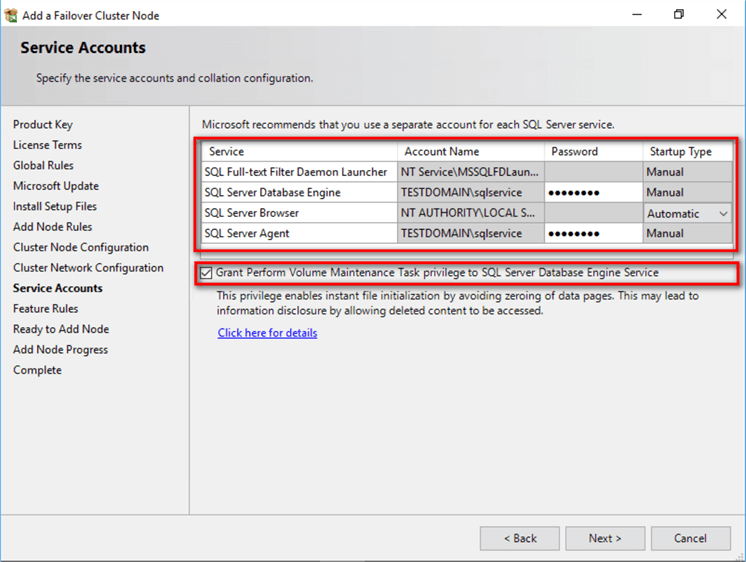Click NT AUTHORITY\LOCAL S... account cell
This screenshot has width=746, height=562.
pyautogui.click(x=471, y=213)
